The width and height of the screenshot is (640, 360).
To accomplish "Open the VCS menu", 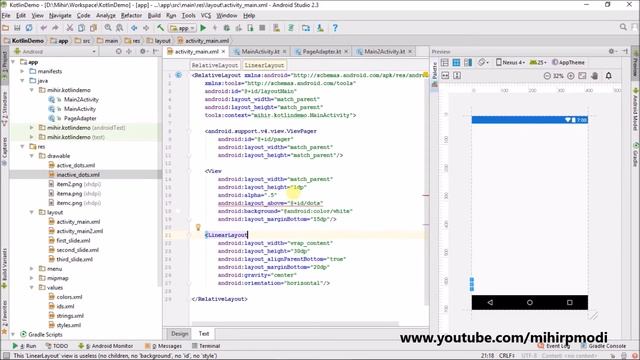I will point(206,16).
